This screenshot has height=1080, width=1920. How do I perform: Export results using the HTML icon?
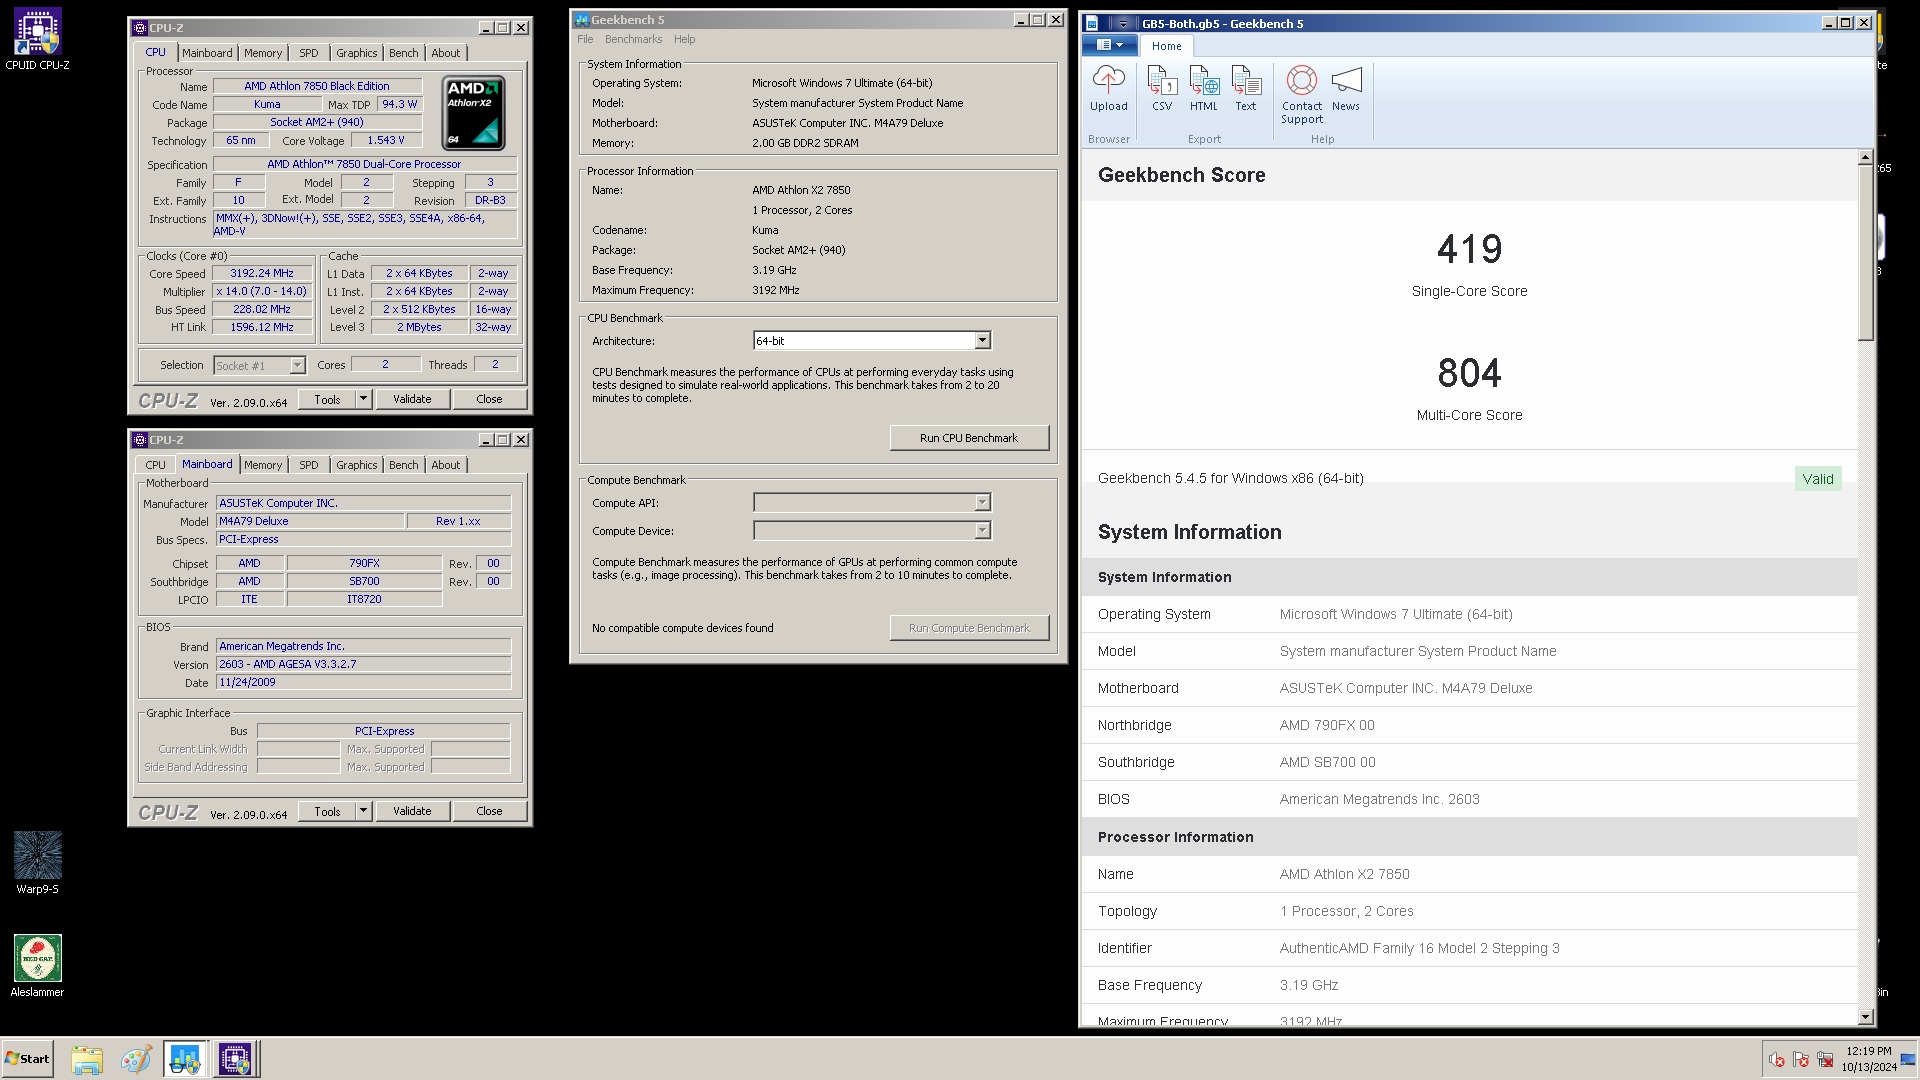pos(1204,89)
